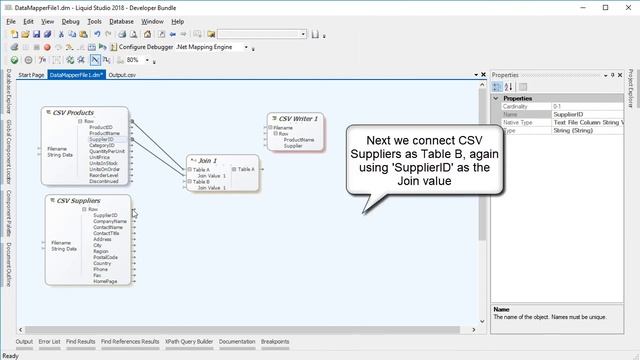The image size is (640, 360).
Task: Click the green check Validate icon
Action: (14, 60)
